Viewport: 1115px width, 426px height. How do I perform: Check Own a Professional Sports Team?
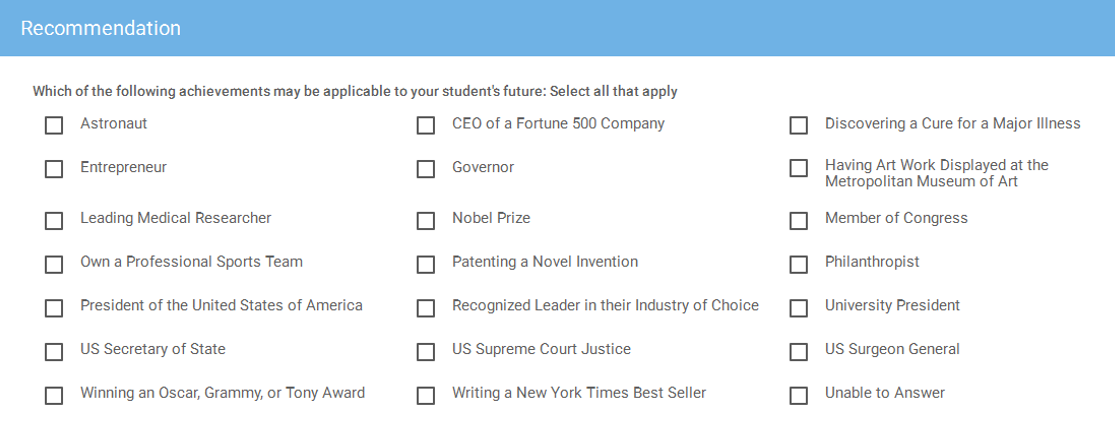54,264
